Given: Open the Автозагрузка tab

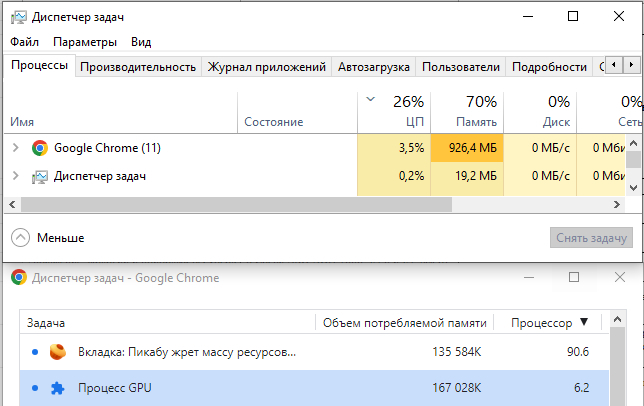Looking at the screenshot, I should (374, 67).
